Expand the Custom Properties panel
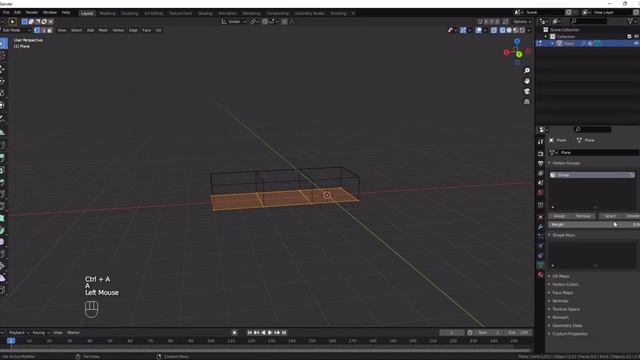This screenshot has width=640, height=360. 549,334
